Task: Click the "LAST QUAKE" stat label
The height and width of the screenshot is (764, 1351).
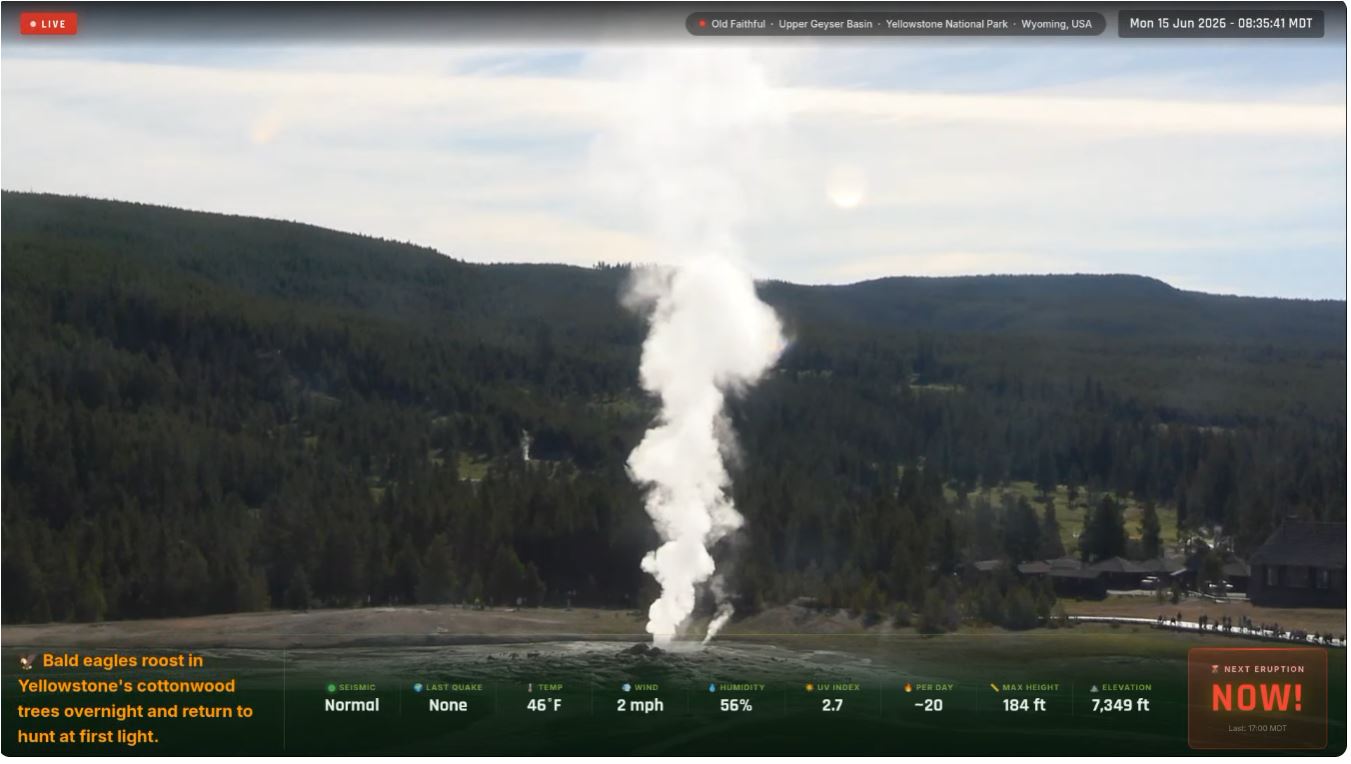Action: click(454, 688)
